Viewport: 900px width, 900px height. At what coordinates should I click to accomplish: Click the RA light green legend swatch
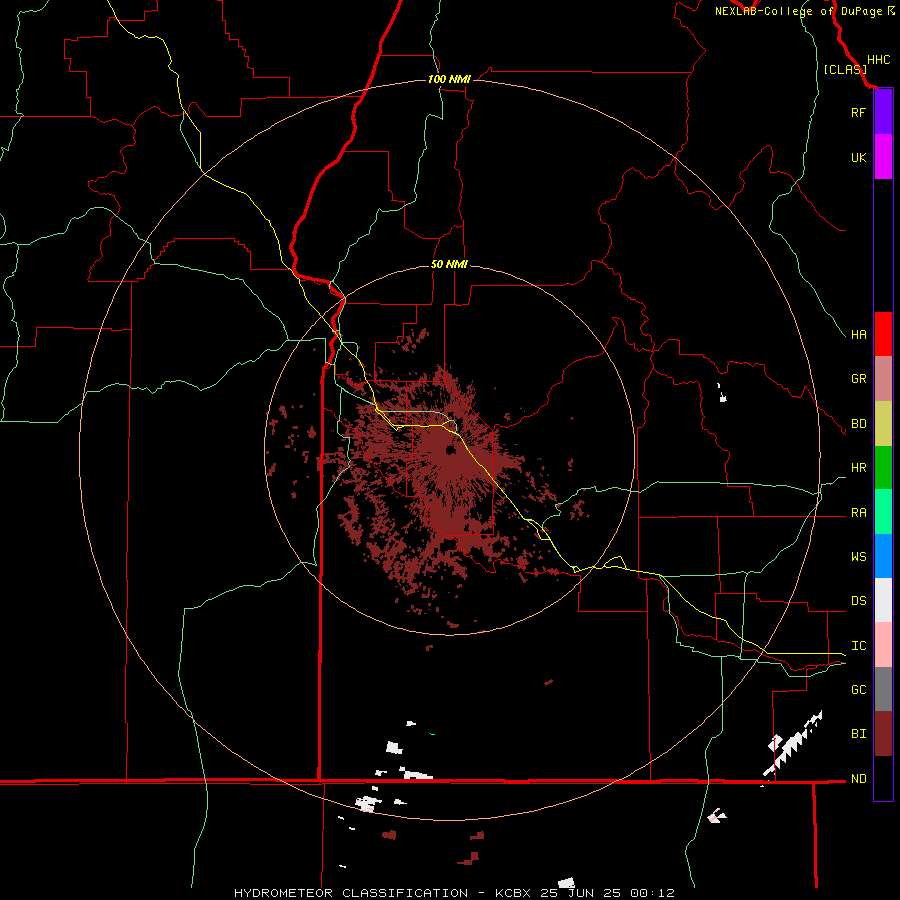coord(883,512)
